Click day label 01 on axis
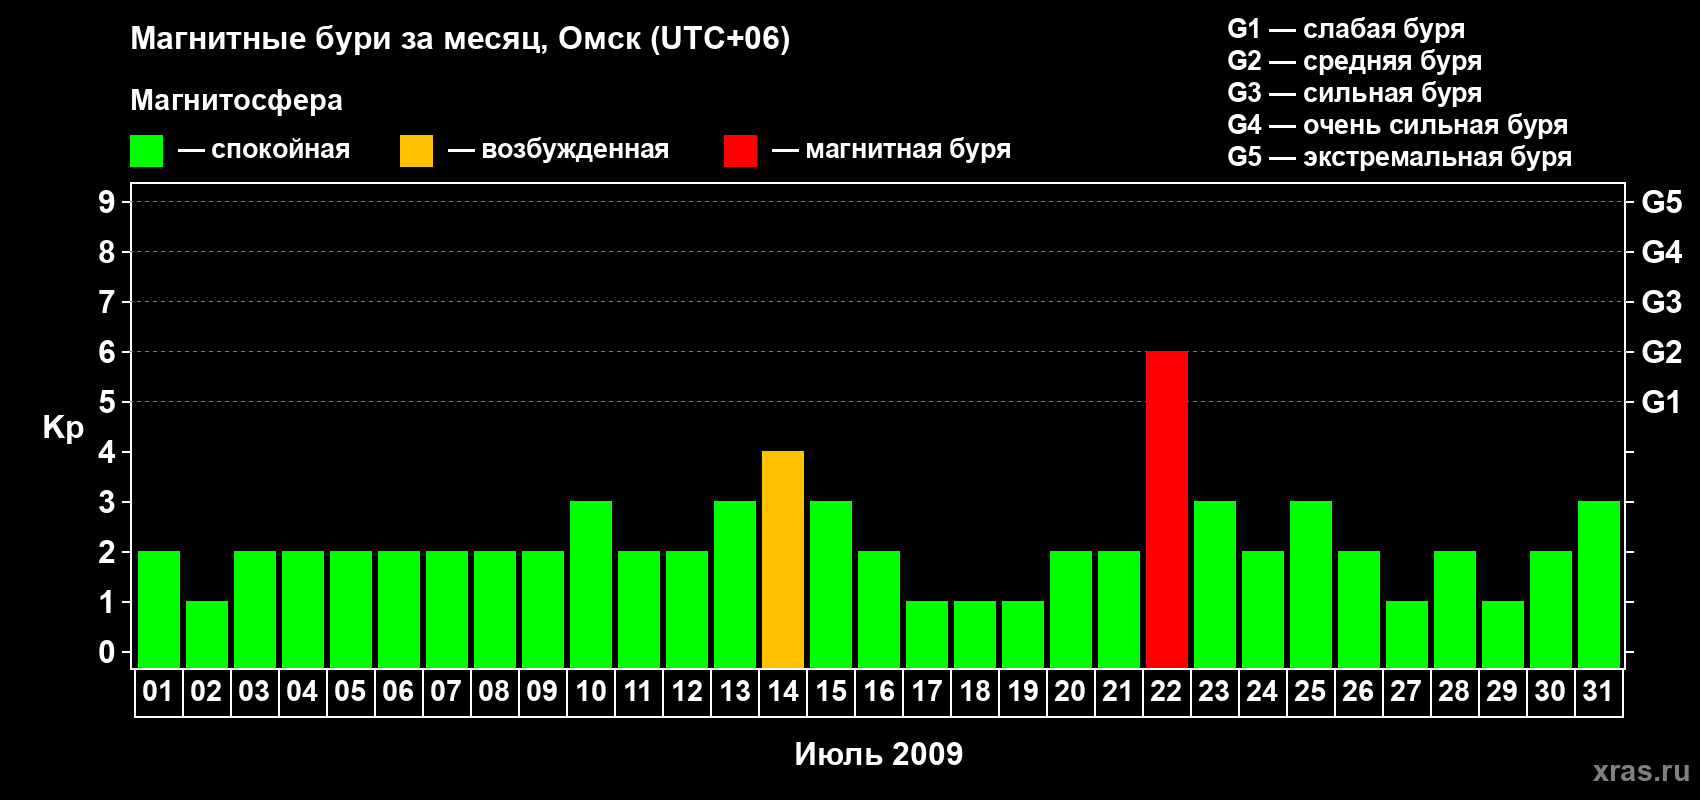 [158, 692]
